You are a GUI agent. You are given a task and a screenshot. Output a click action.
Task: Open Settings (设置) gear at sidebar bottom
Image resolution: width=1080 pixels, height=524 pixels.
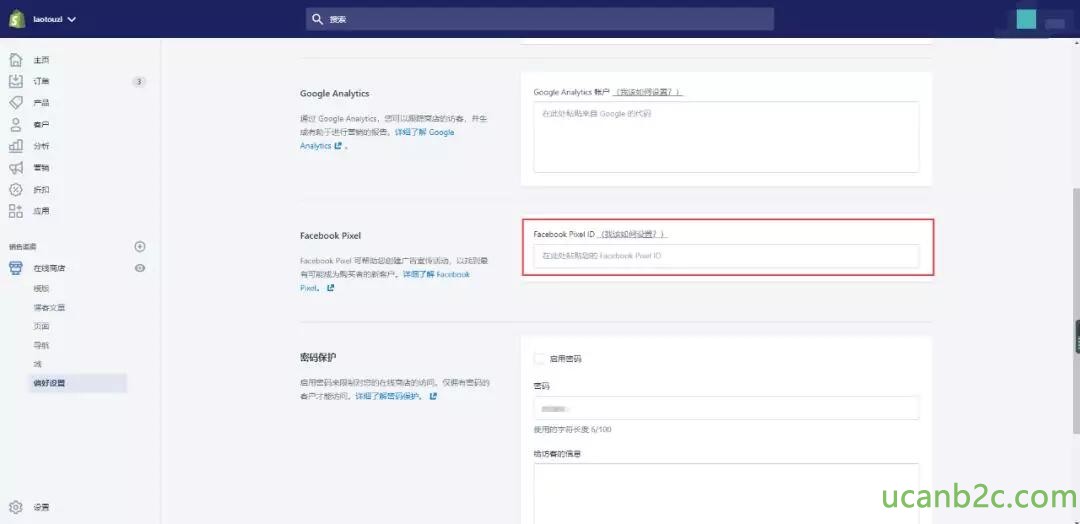15,507
